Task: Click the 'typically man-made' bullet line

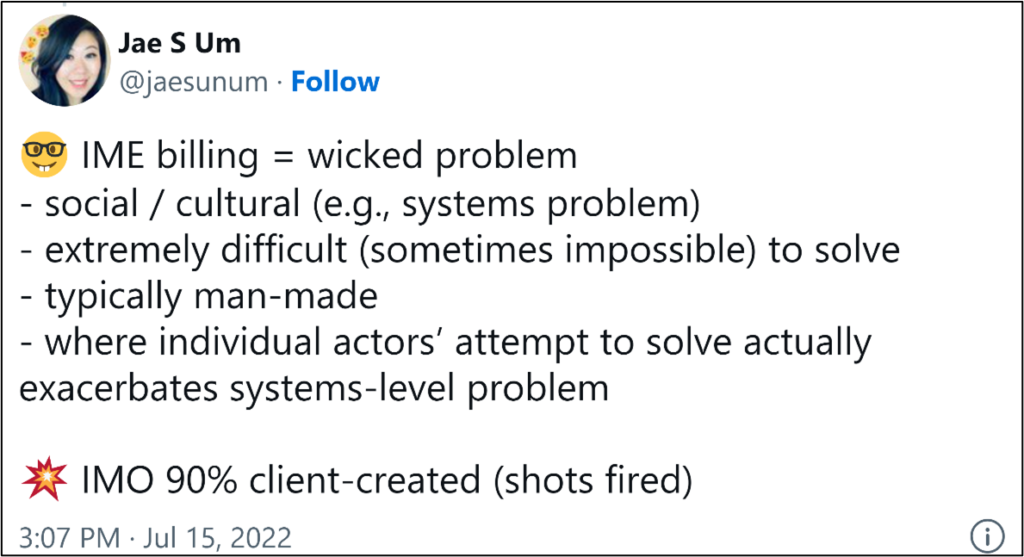Action: tap(199, 297)
